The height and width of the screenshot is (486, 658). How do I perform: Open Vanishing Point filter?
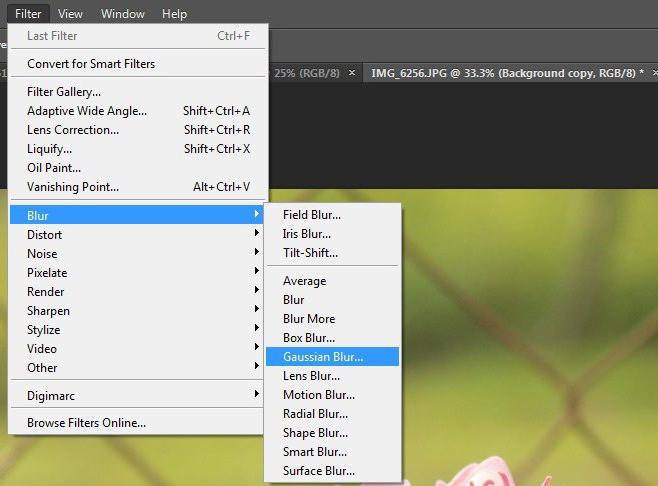coord(138,187)
